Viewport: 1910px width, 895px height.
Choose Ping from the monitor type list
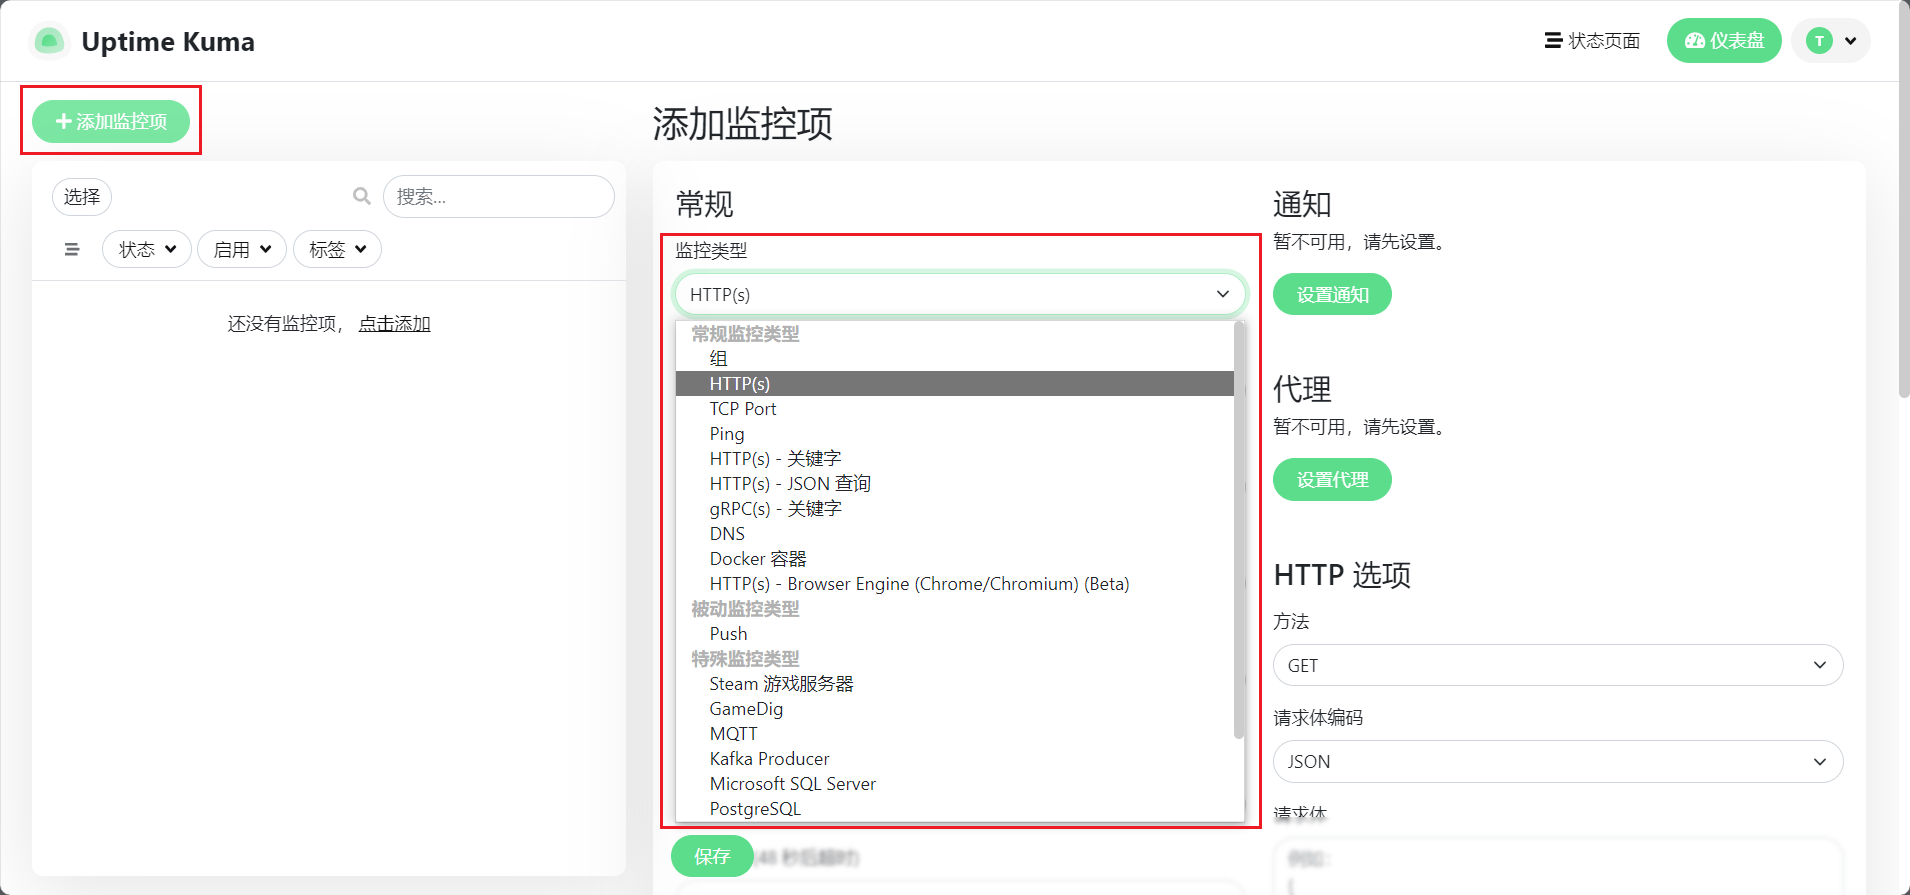727,434
